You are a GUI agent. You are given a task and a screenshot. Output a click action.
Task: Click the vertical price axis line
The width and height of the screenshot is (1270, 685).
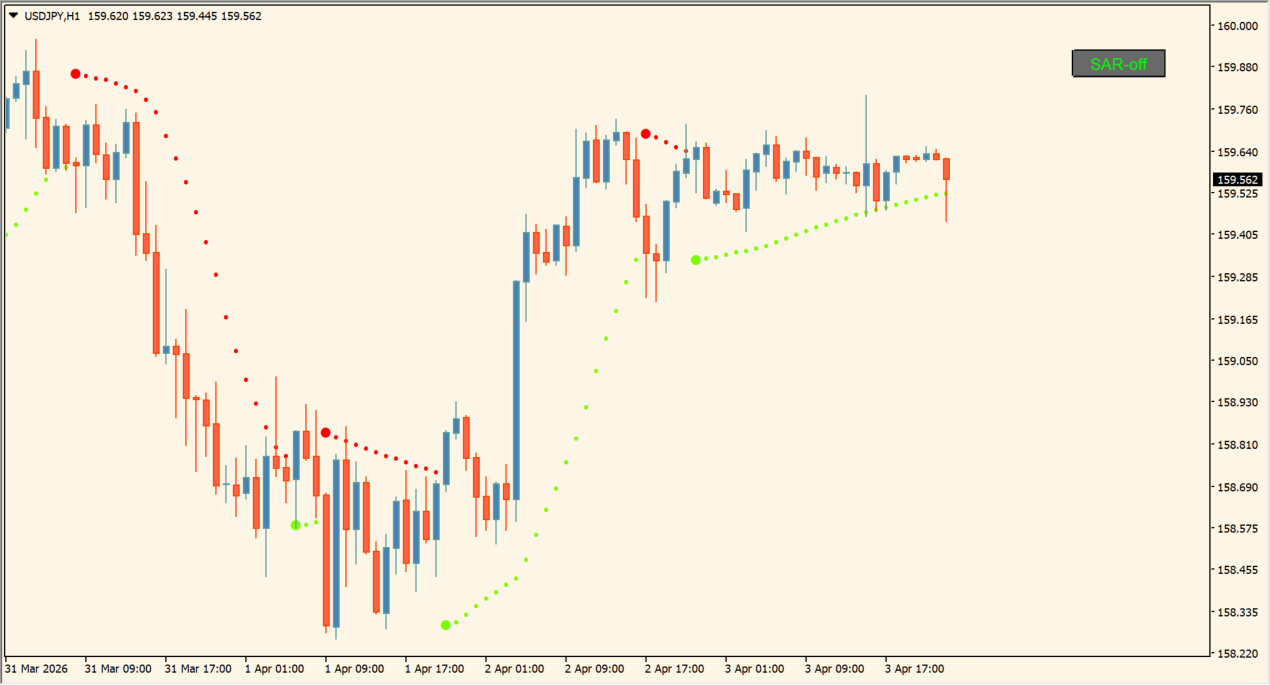click(x=1208, y=350)
